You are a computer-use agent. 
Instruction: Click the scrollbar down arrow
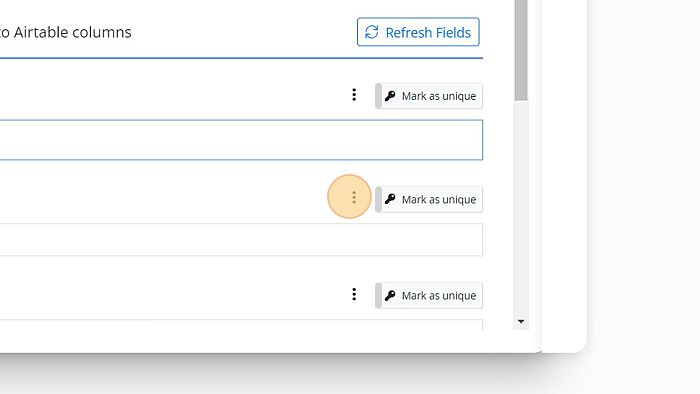[521, 321]
